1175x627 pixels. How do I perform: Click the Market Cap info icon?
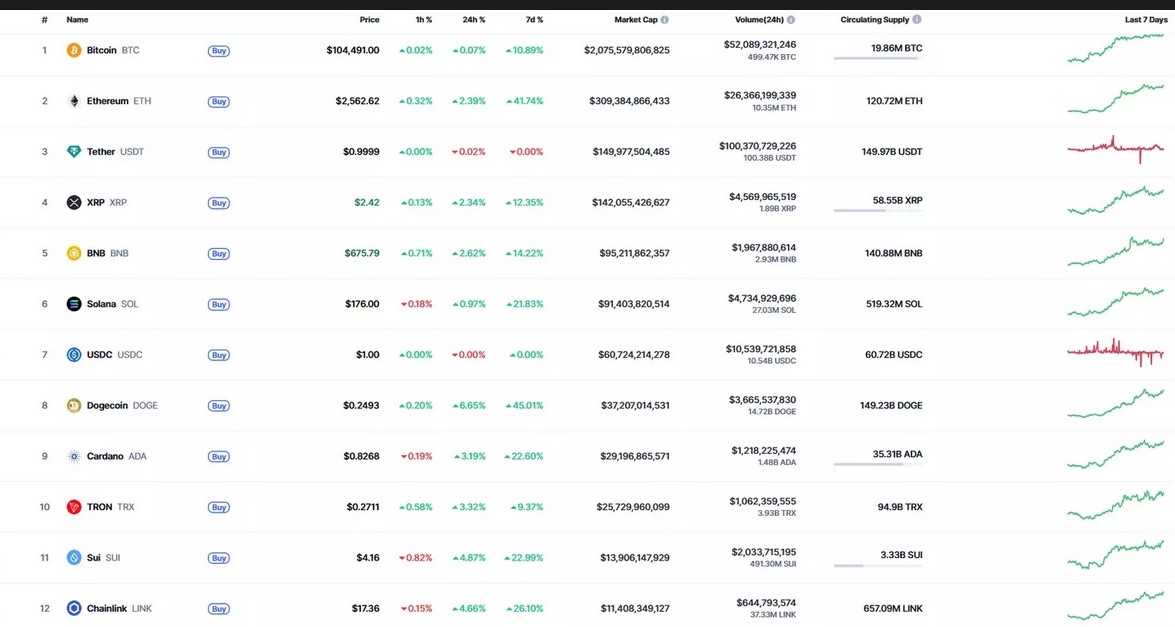coord(665,20)
